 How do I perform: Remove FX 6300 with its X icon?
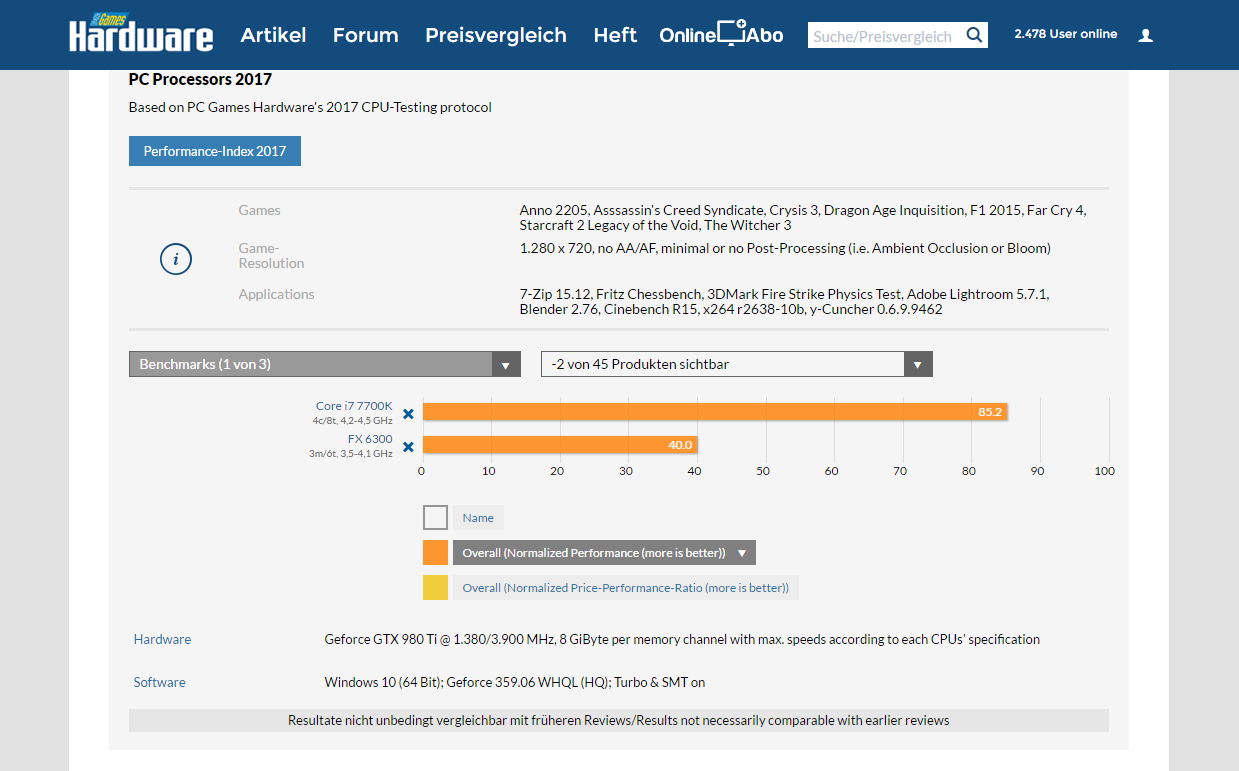coord(408,447)
